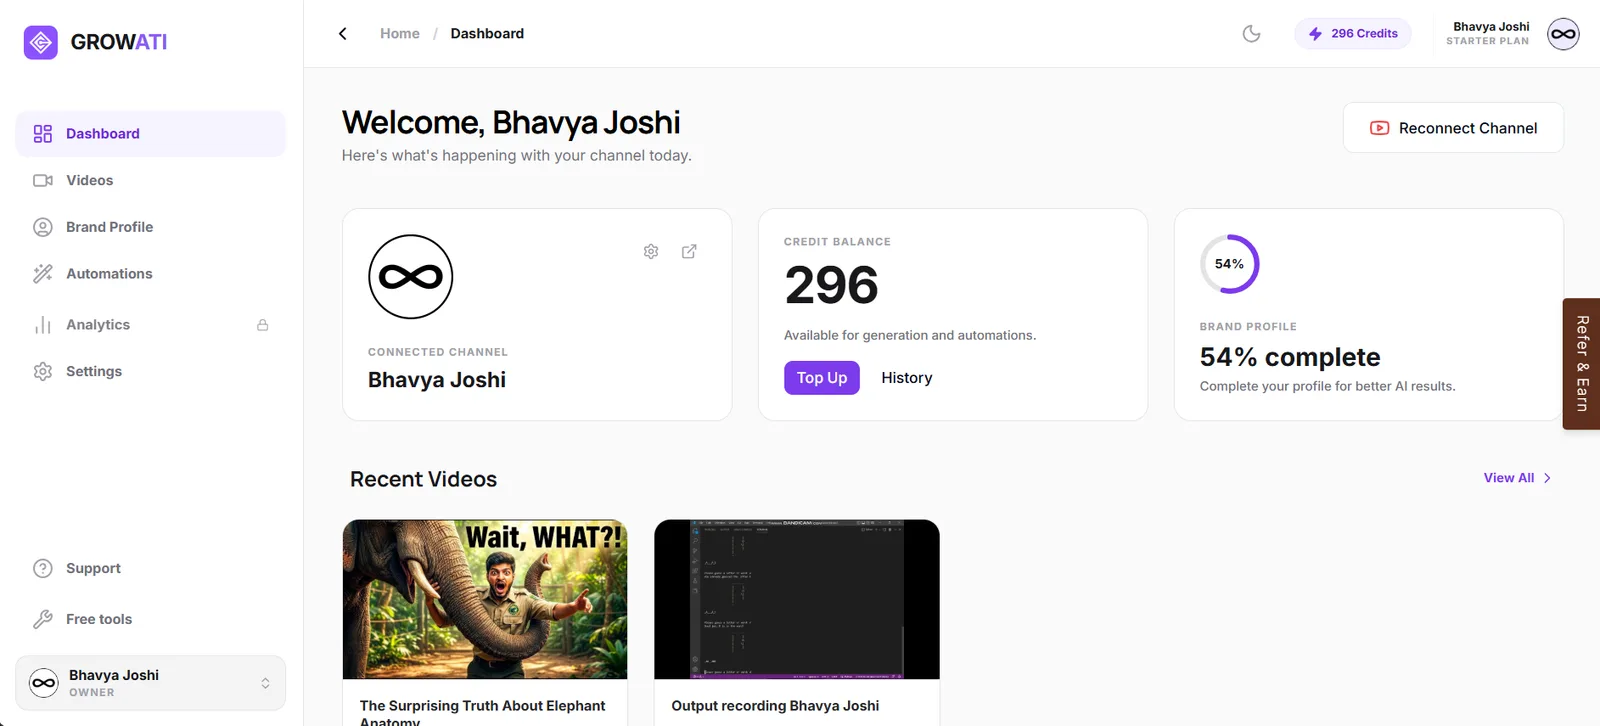Image resolution: width=1600 pixels, height=726 pixels.
Task: Click the chevron next to View All
Action: tap(1547, 478)
